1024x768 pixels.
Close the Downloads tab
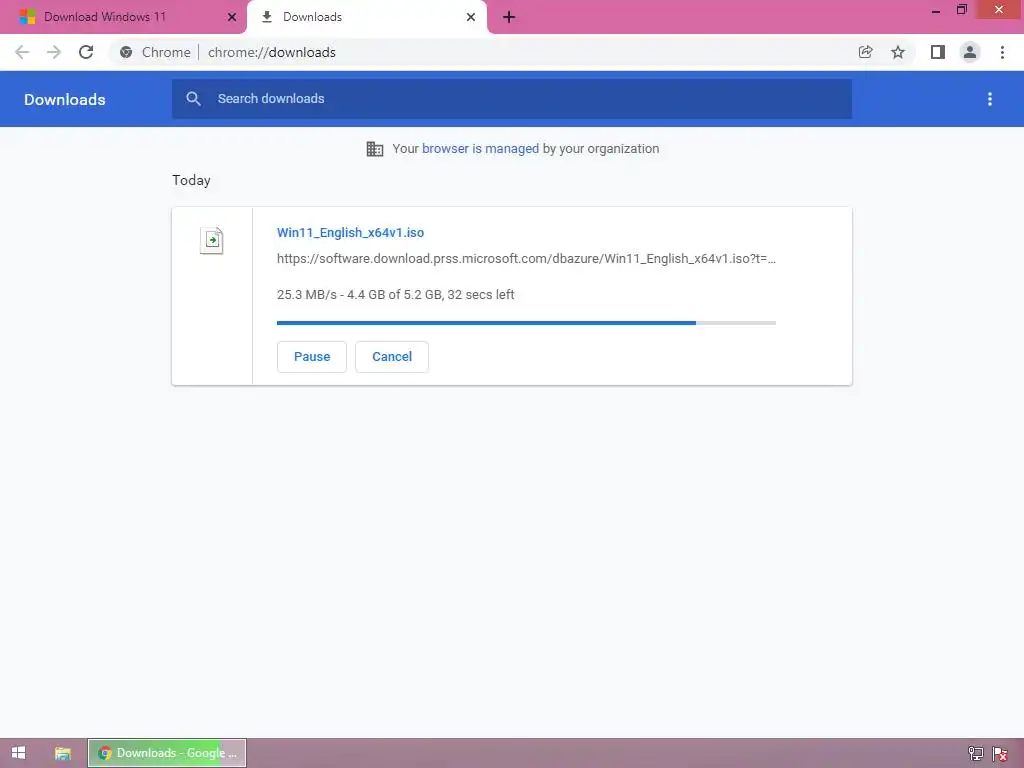tap(471, 17)
